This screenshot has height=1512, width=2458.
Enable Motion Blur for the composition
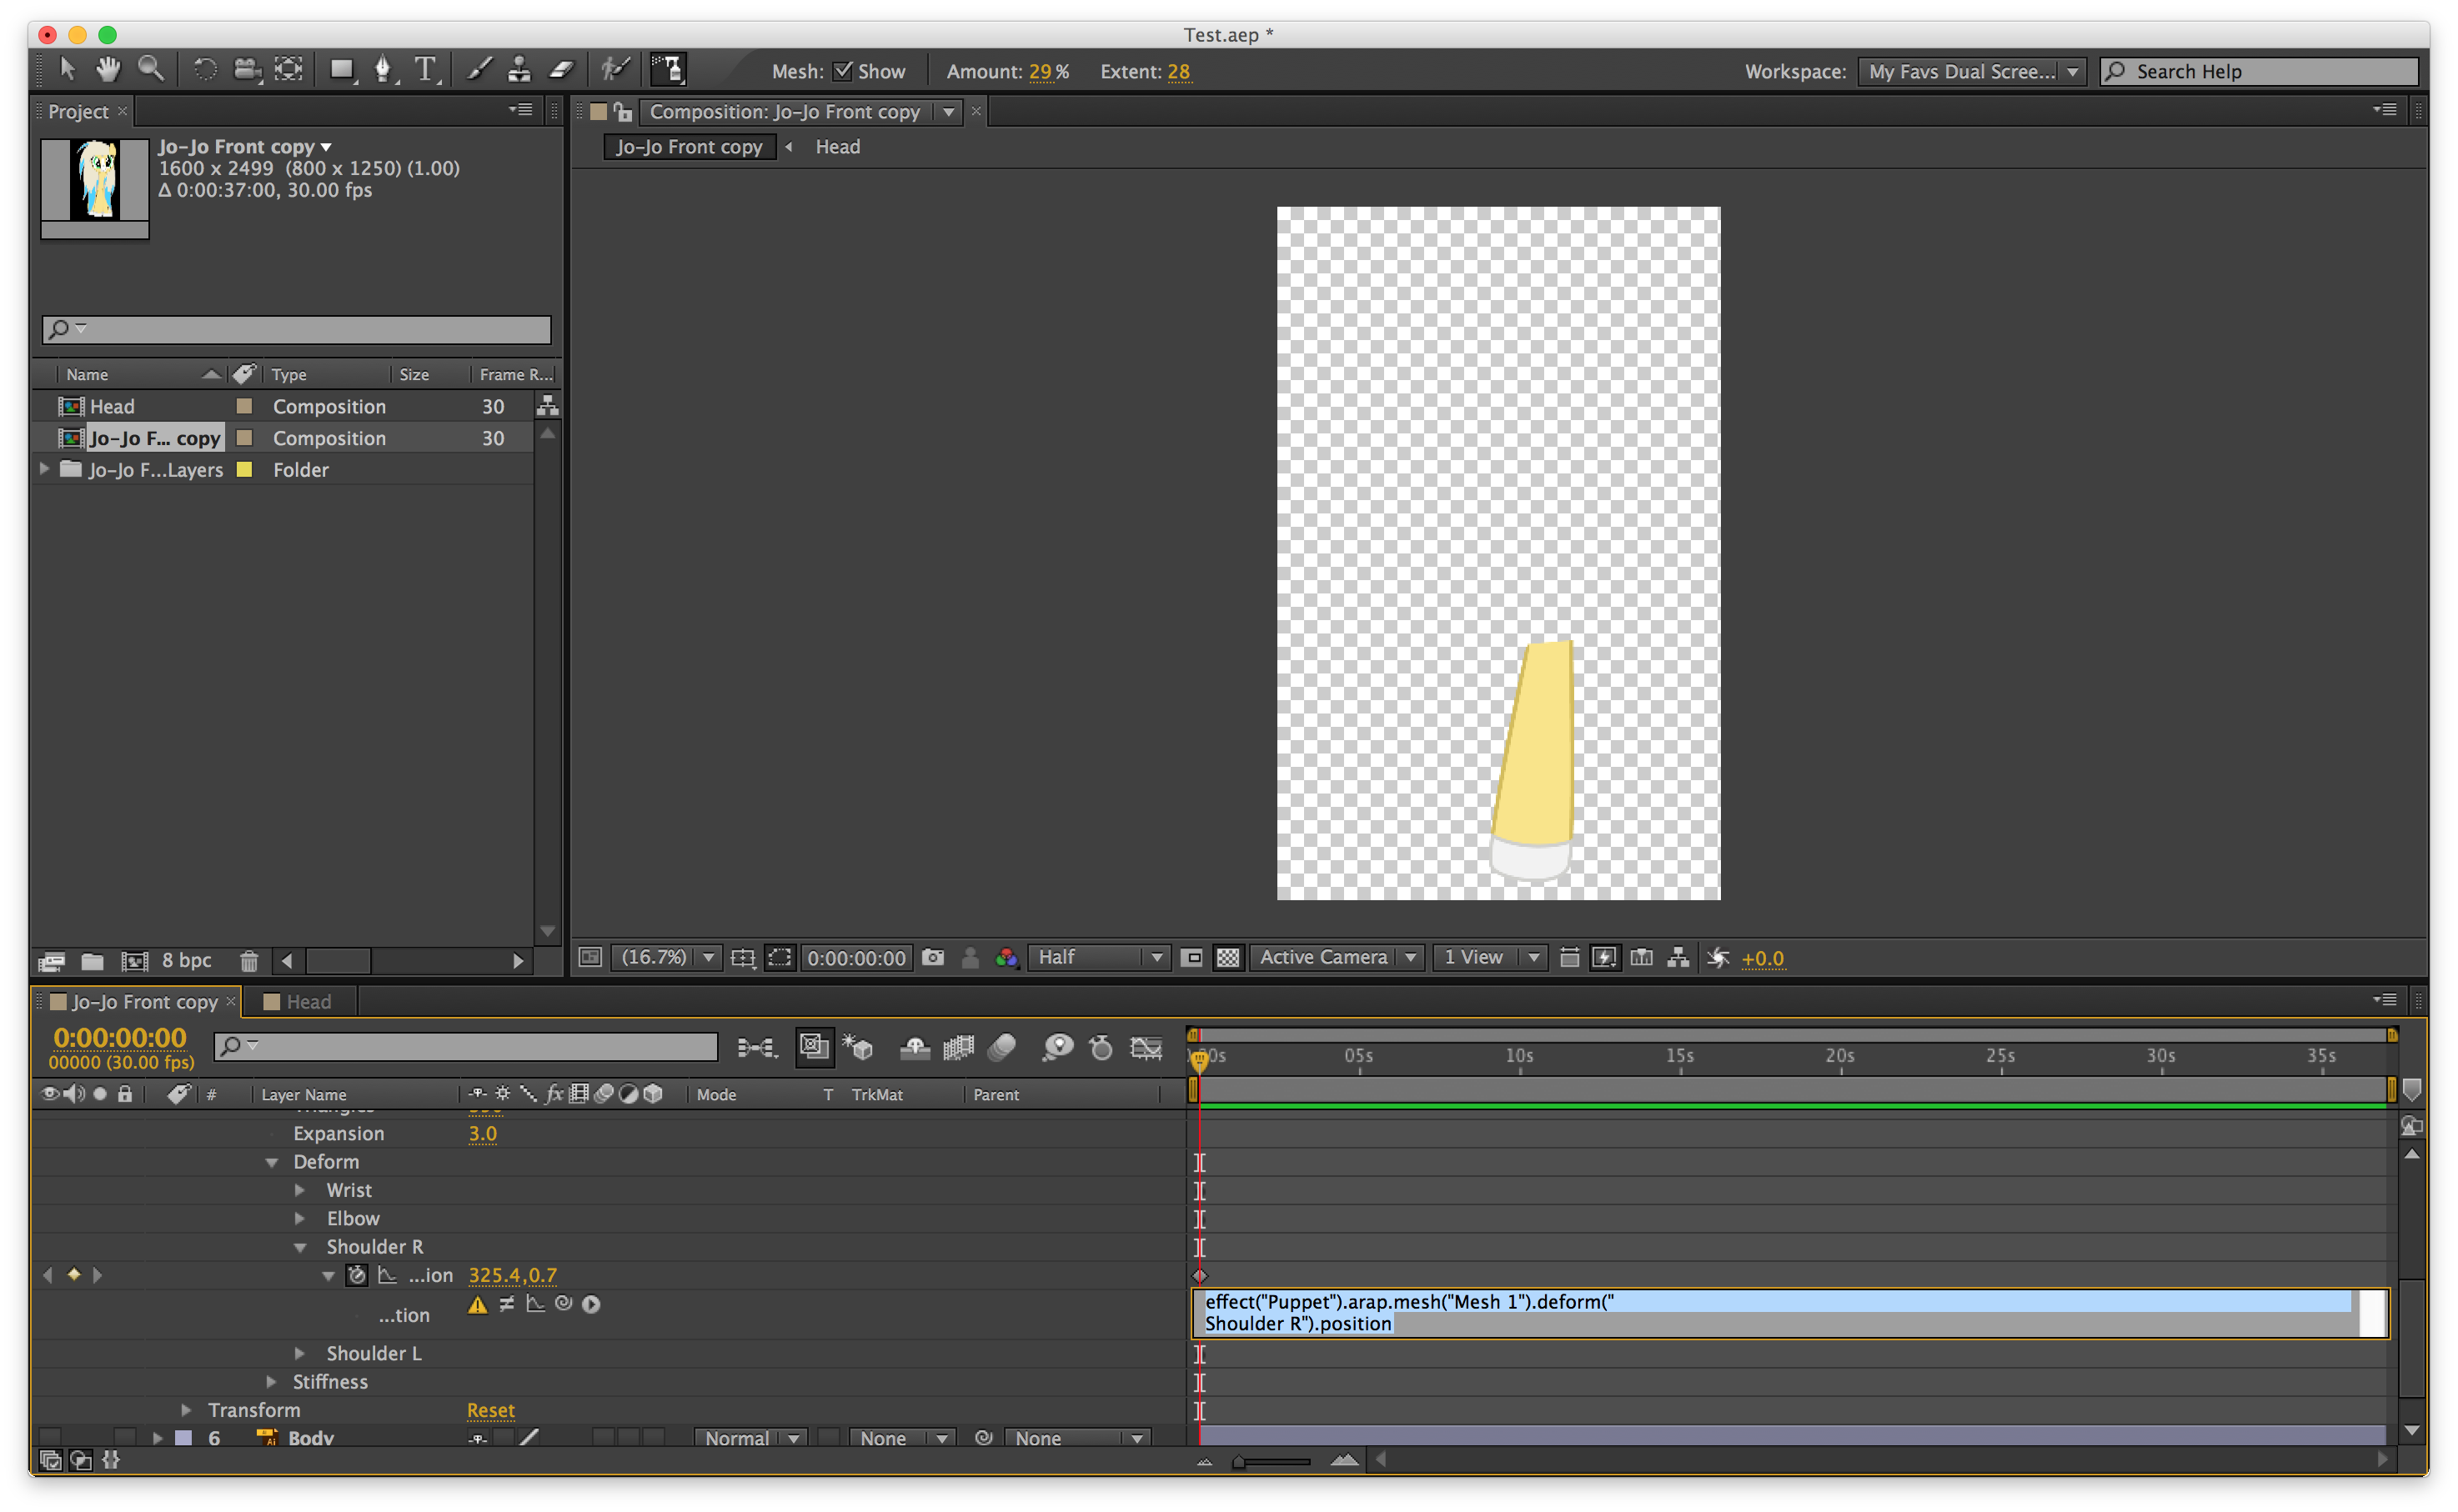point(1003,1048)
